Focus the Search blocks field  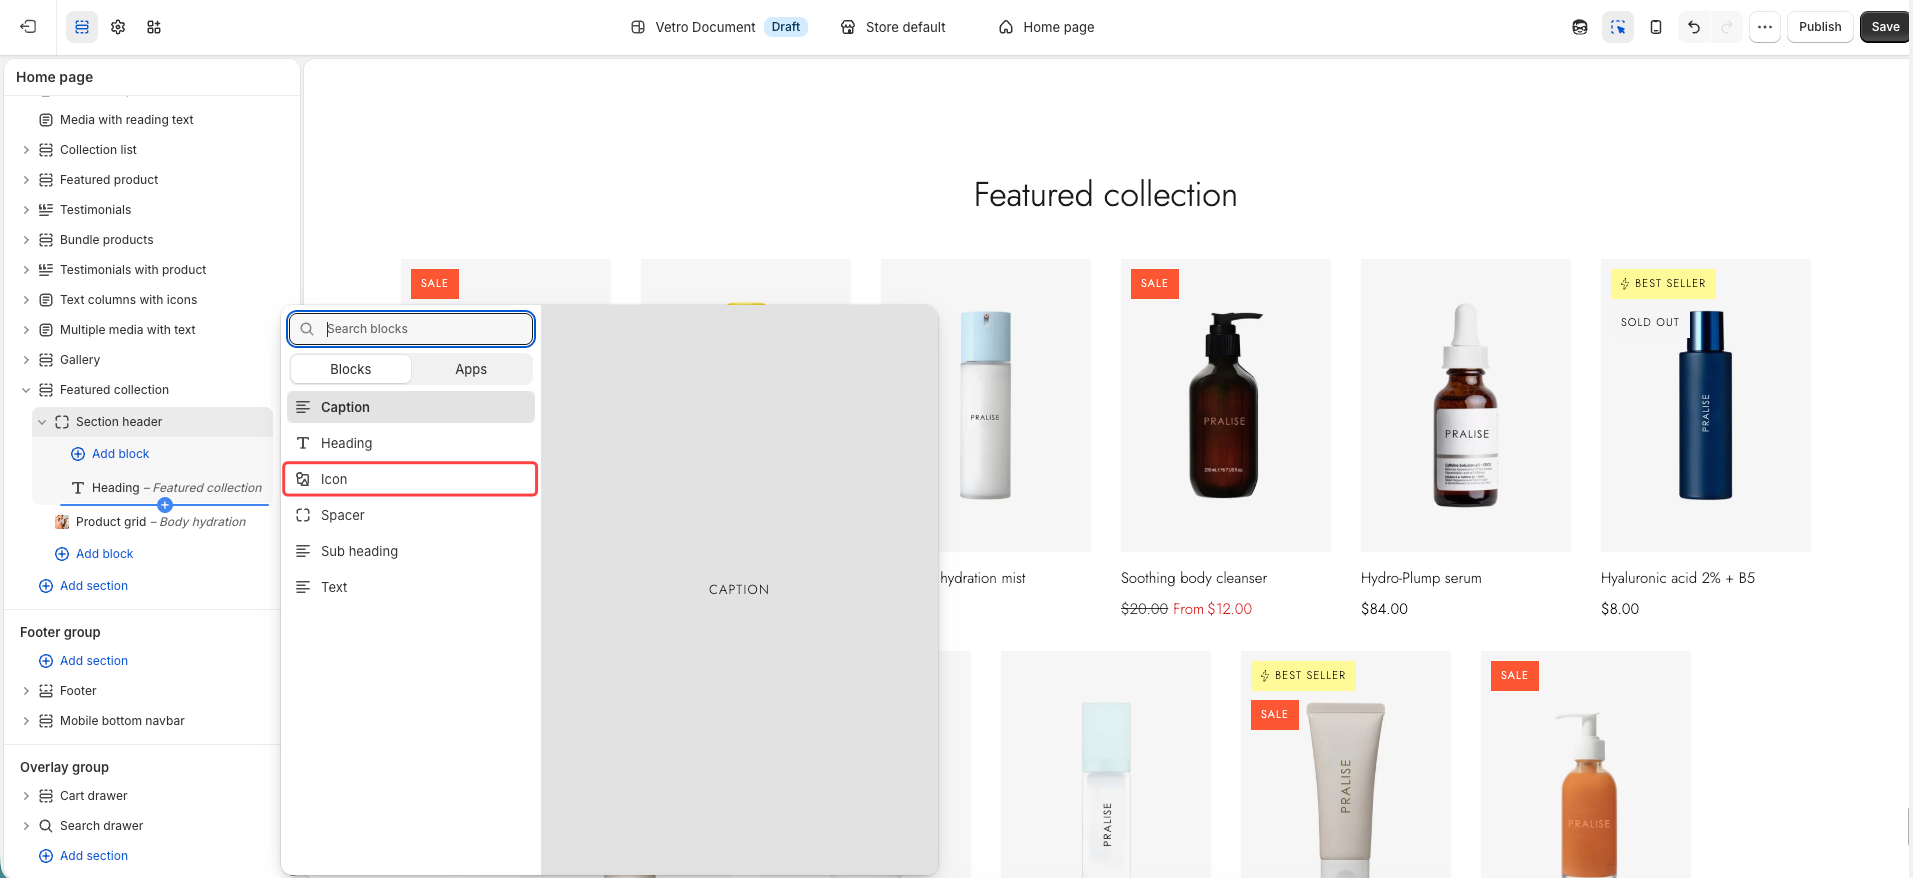[x=411, y=329]
